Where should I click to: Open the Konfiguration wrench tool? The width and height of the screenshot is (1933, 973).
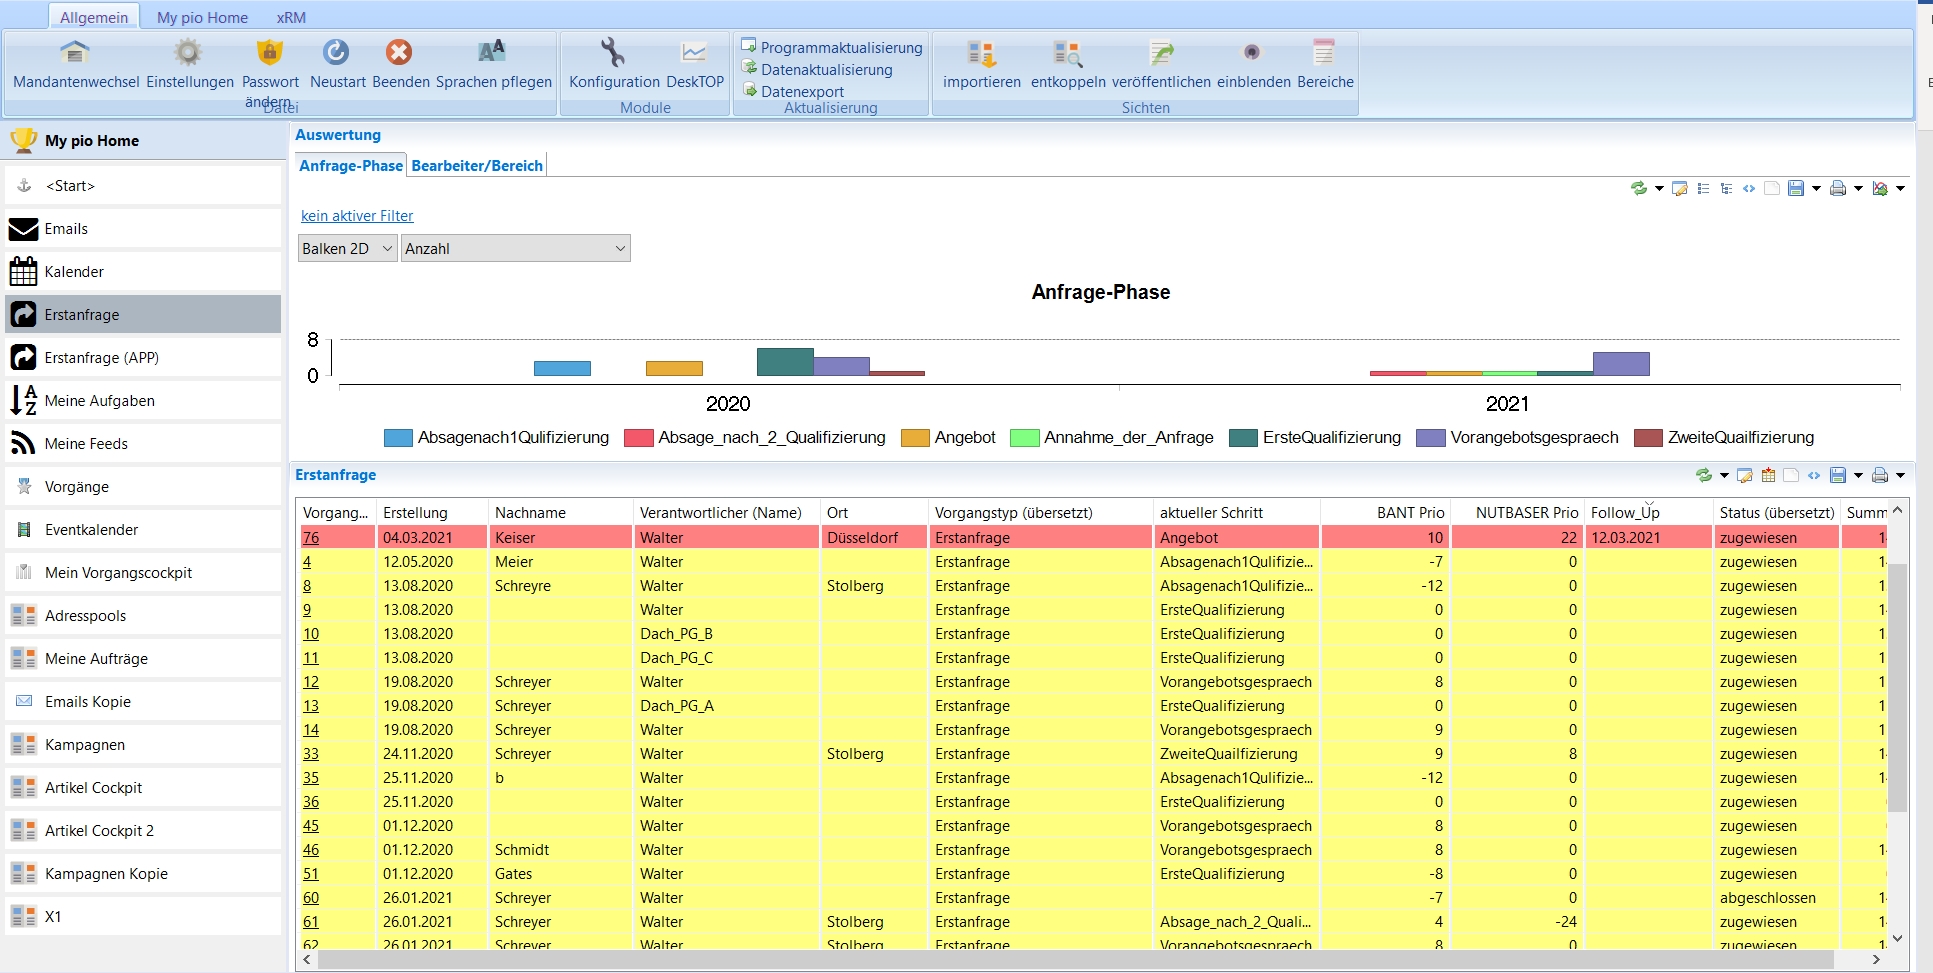612,53
